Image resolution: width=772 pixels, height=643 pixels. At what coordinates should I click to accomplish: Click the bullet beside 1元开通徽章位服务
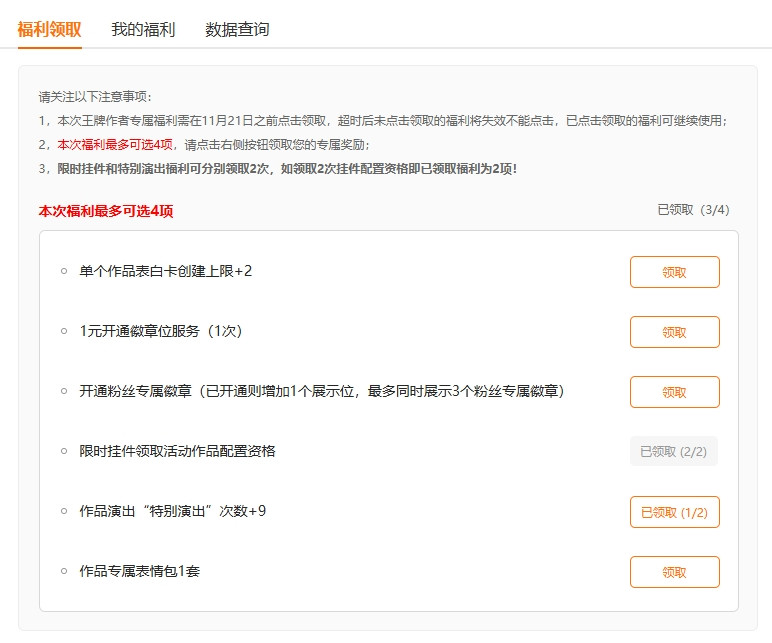point(64,332)
